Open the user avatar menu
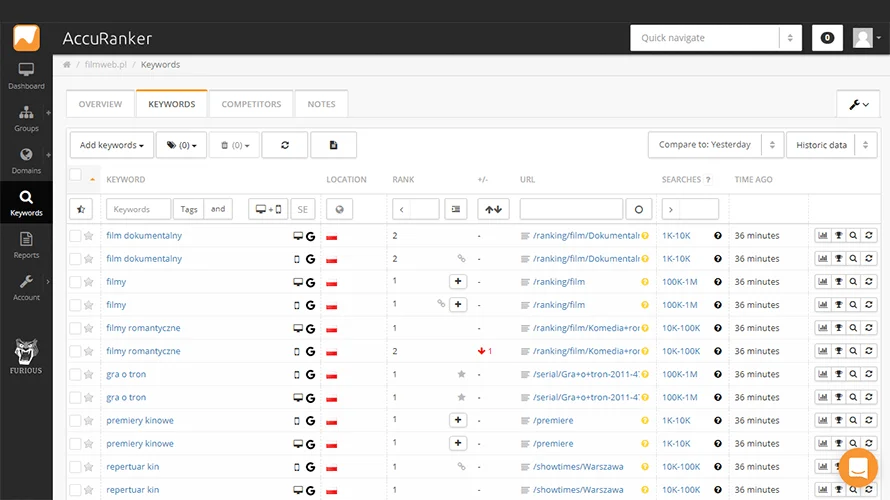The width and height of the screenshot is (890, 500). 866,38
